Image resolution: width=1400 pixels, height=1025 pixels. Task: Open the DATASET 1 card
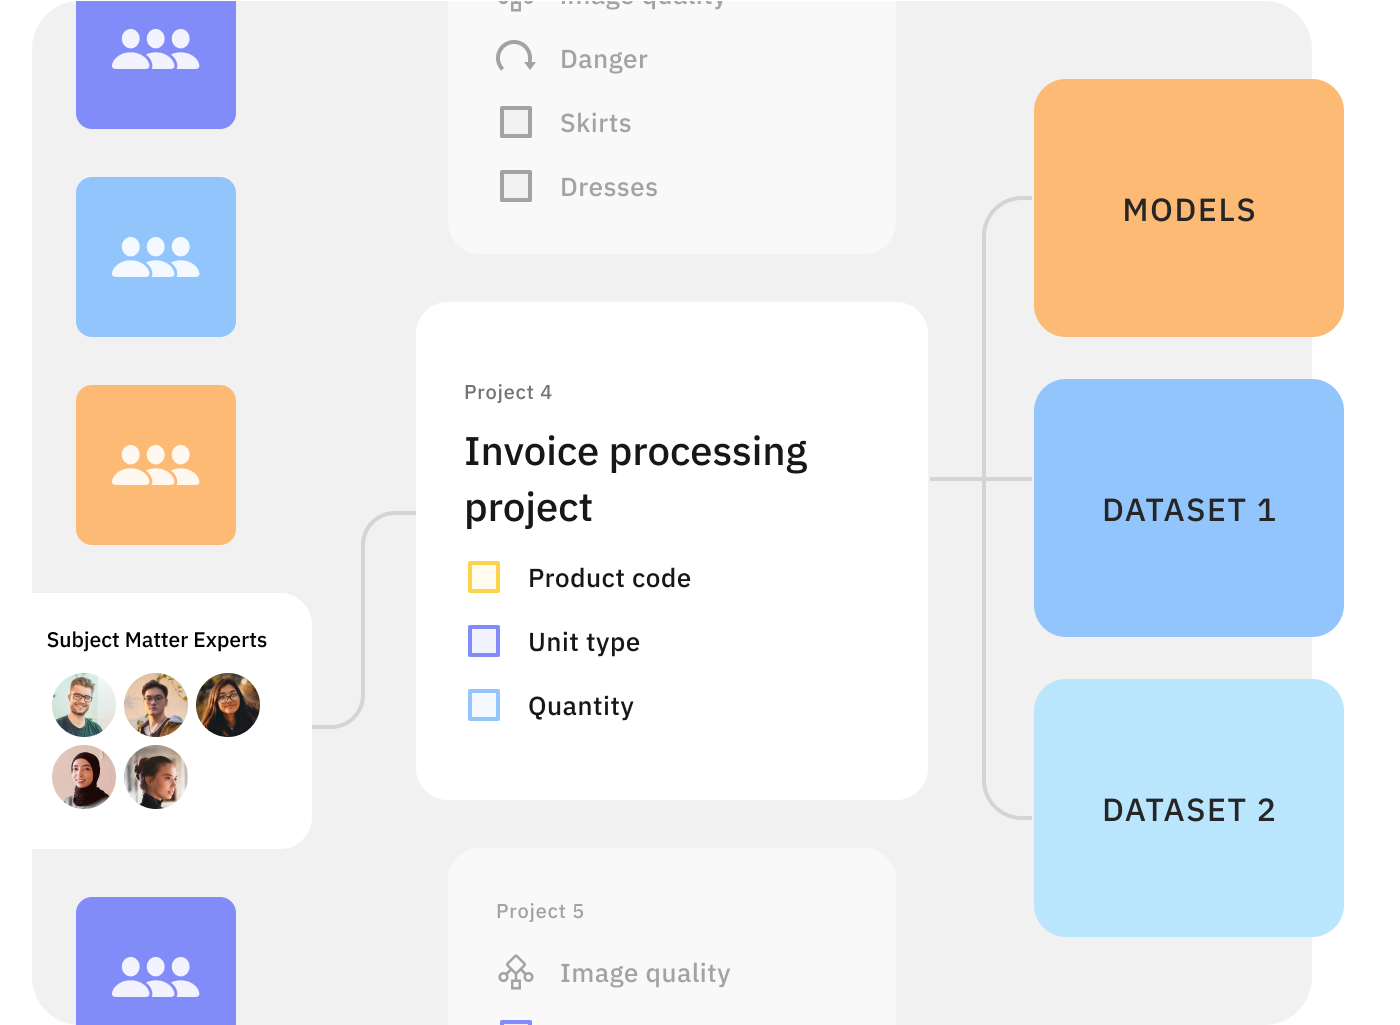coord(1189,508)
